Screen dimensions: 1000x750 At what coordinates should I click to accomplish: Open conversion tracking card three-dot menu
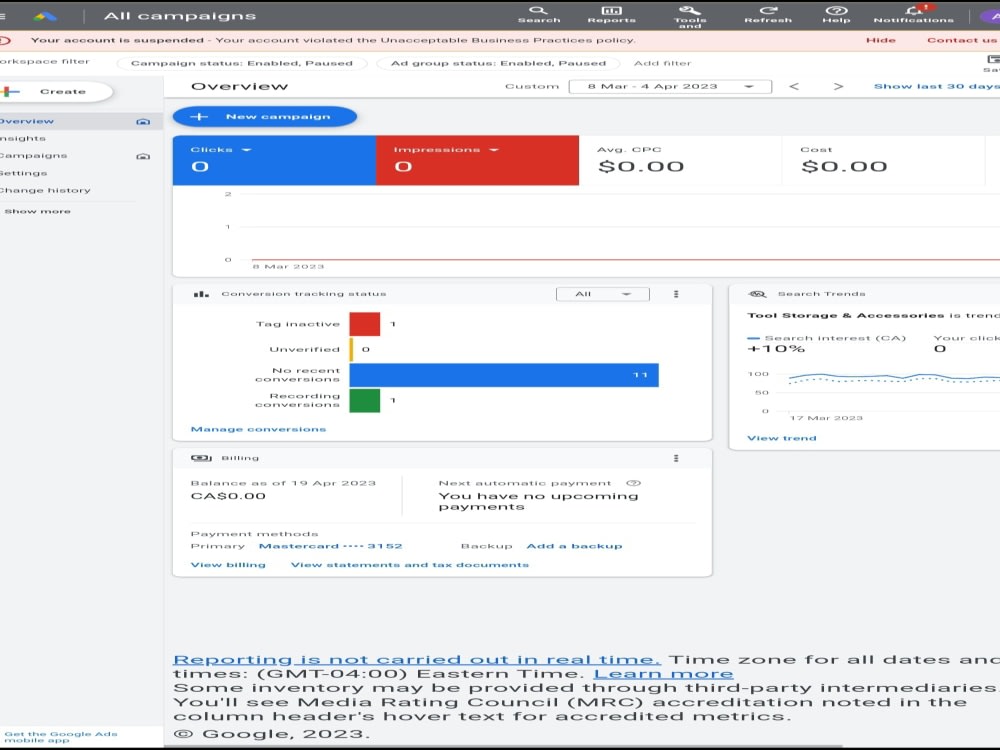click(x=676, y=294)
